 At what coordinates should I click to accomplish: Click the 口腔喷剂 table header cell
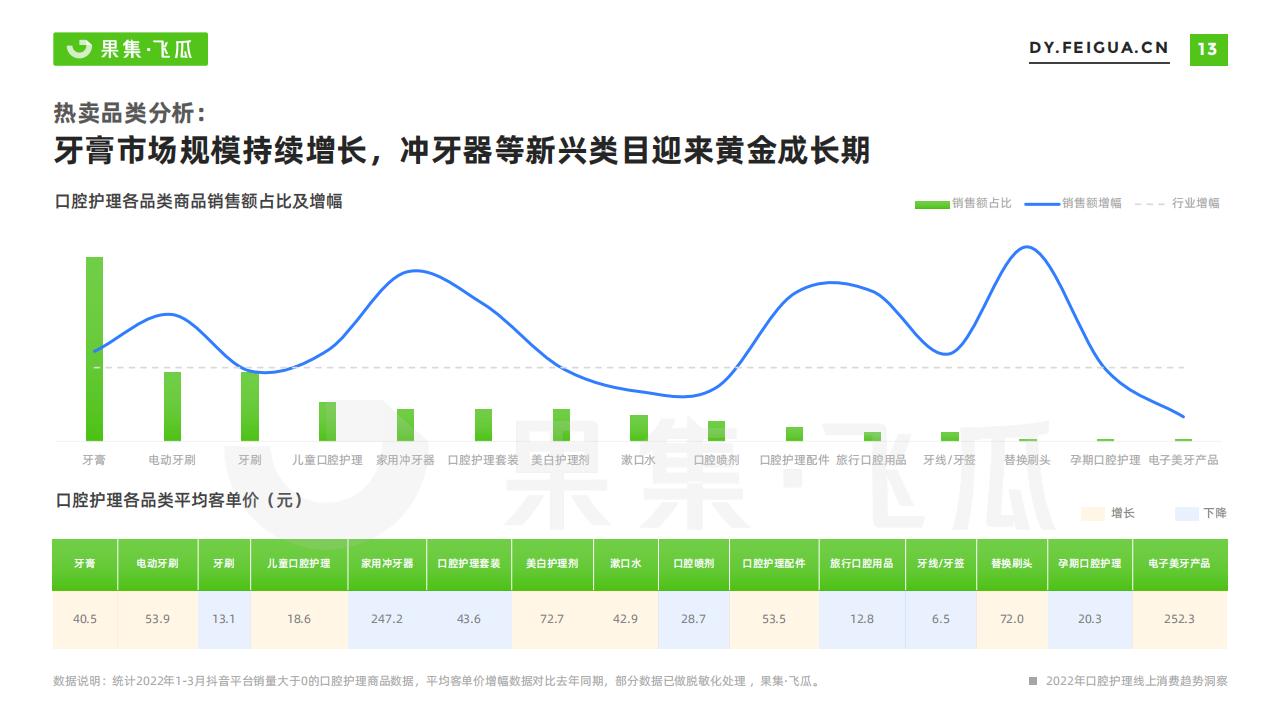pos(694,564)
